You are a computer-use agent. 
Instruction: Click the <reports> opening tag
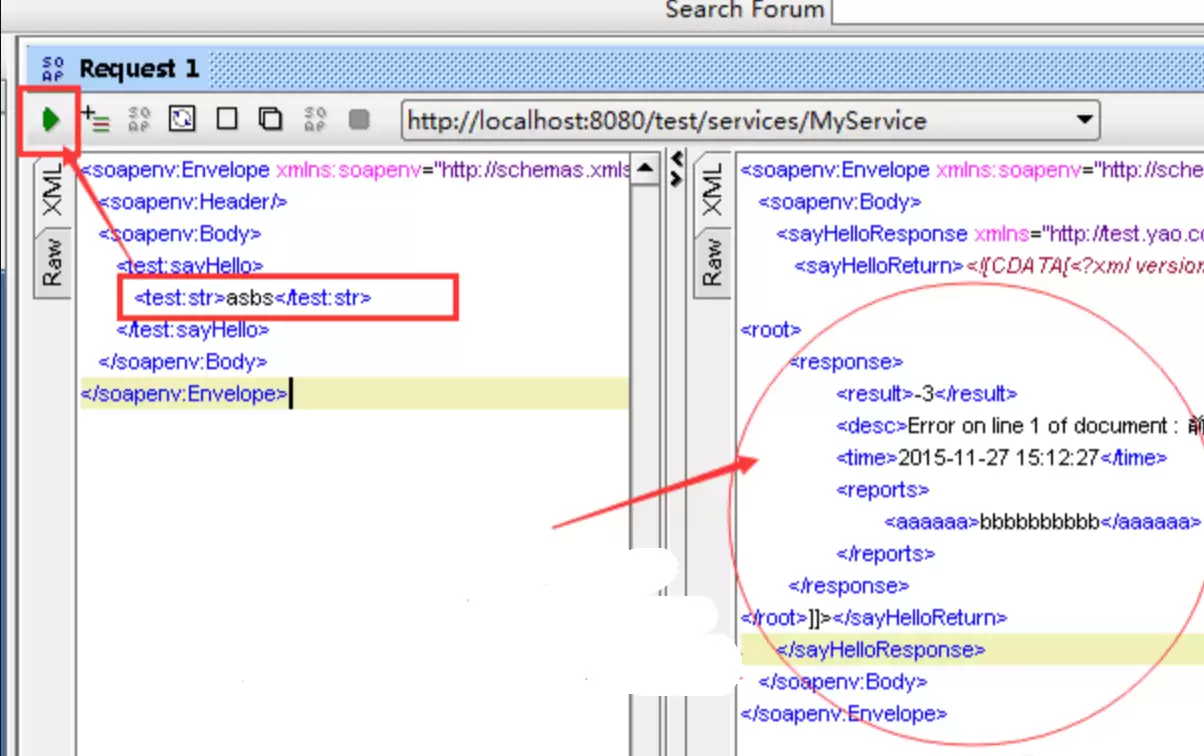pos(882,490)
